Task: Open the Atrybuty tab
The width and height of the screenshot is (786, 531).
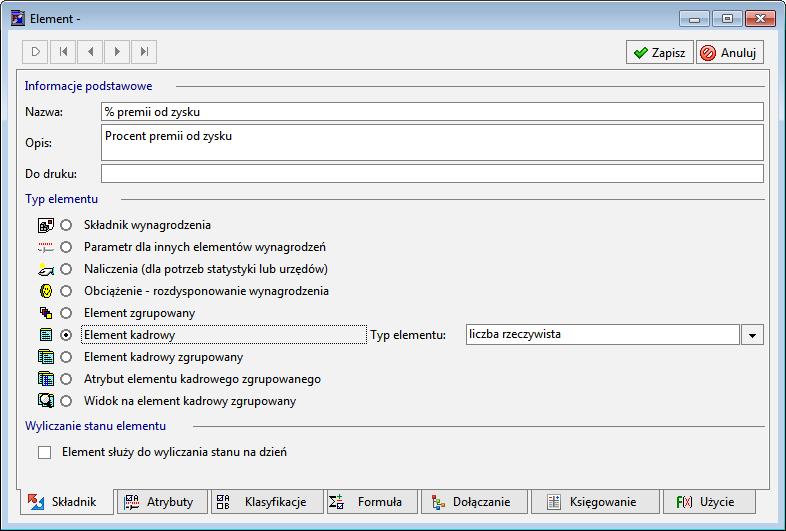Action: click(x=162, y=502)
